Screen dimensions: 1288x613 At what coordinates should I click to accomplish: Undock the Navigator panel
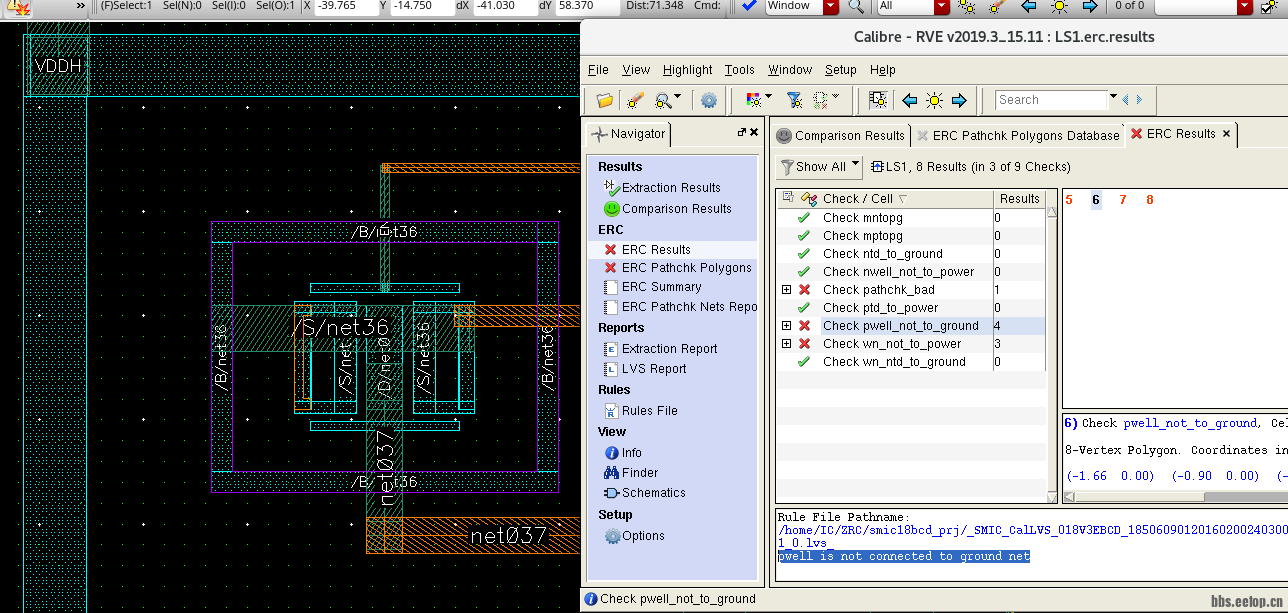tap(741, 132)
